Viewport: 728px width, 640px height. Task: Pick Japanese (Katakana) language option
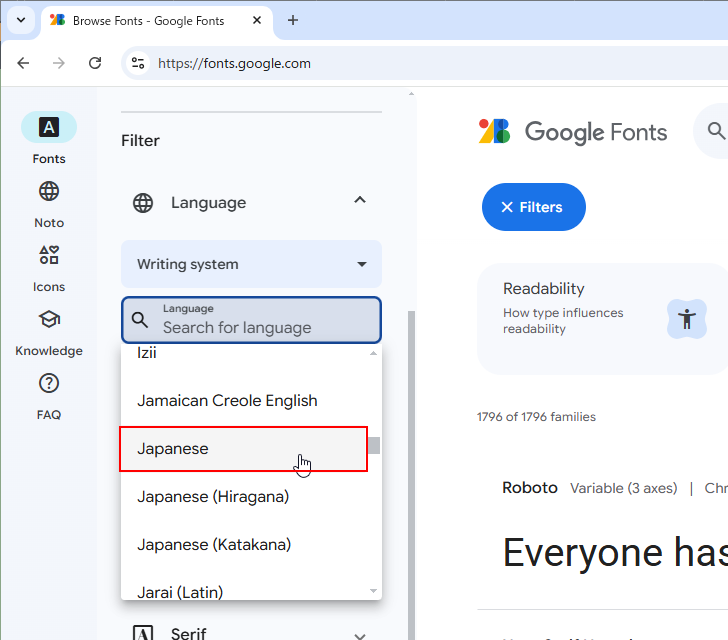tap(214, 545)
